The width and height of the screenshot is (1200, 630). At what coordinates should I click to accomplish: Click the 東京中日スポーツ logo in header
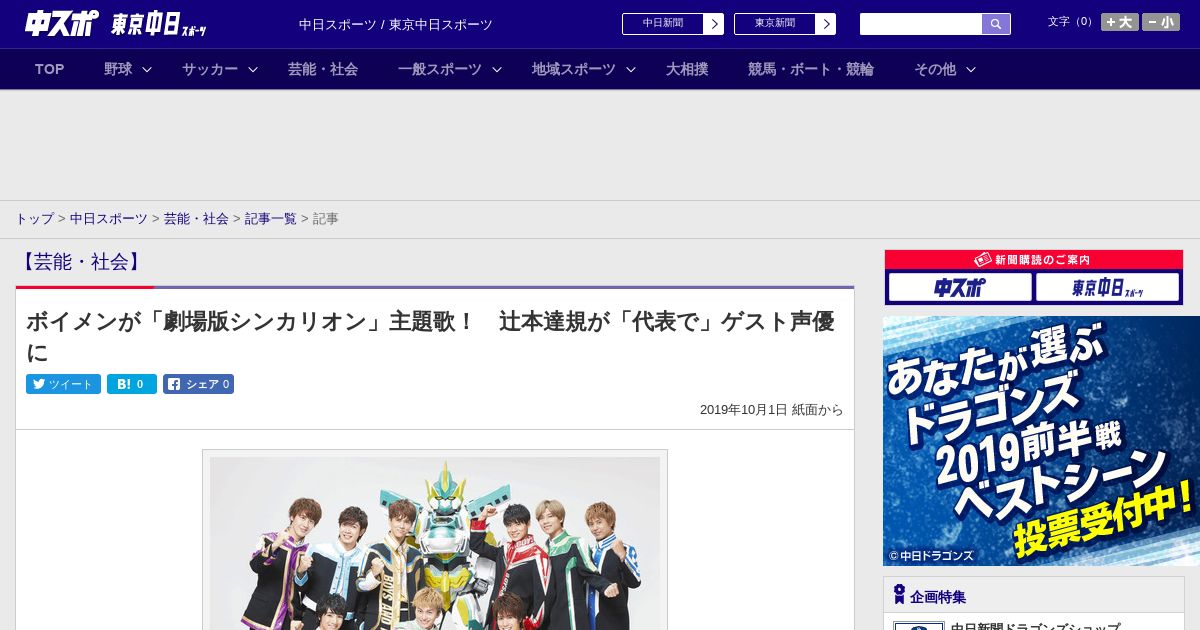(158, 24)
